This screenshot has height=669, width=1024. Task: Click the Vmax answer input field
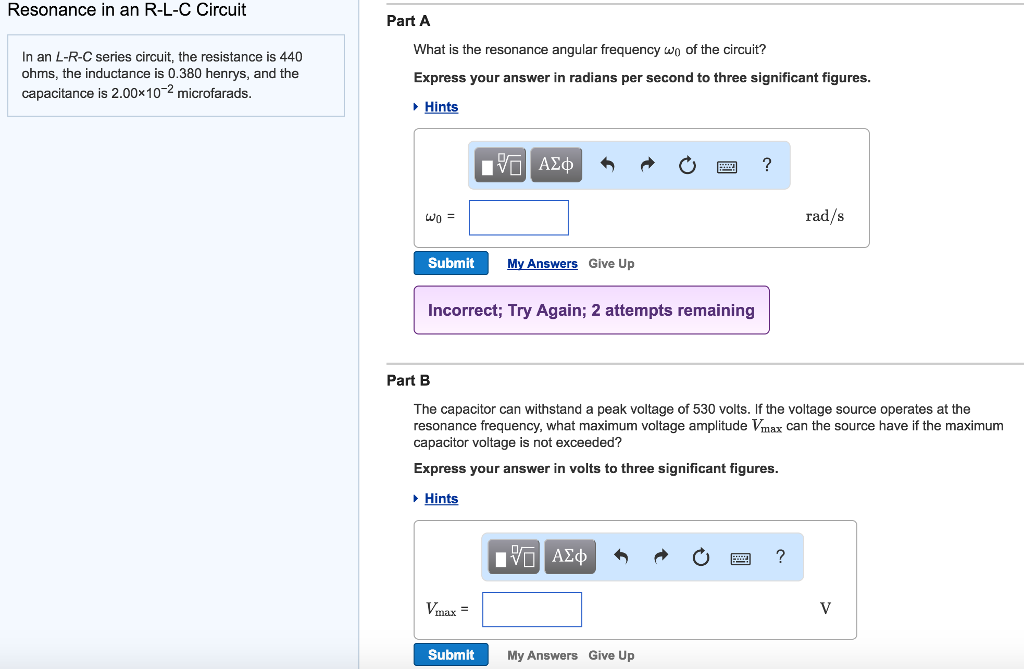[x=531, y=608]
